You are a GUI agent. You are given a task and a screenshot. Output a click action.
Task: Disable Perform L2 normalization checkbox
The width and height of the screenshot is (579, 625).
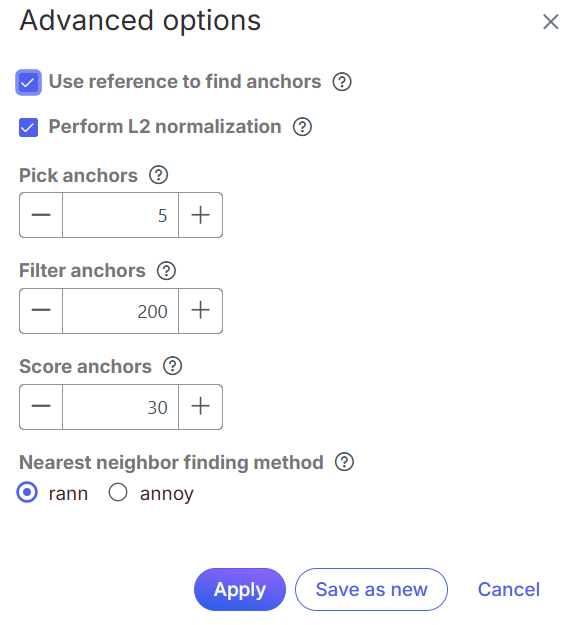[28, 128]
